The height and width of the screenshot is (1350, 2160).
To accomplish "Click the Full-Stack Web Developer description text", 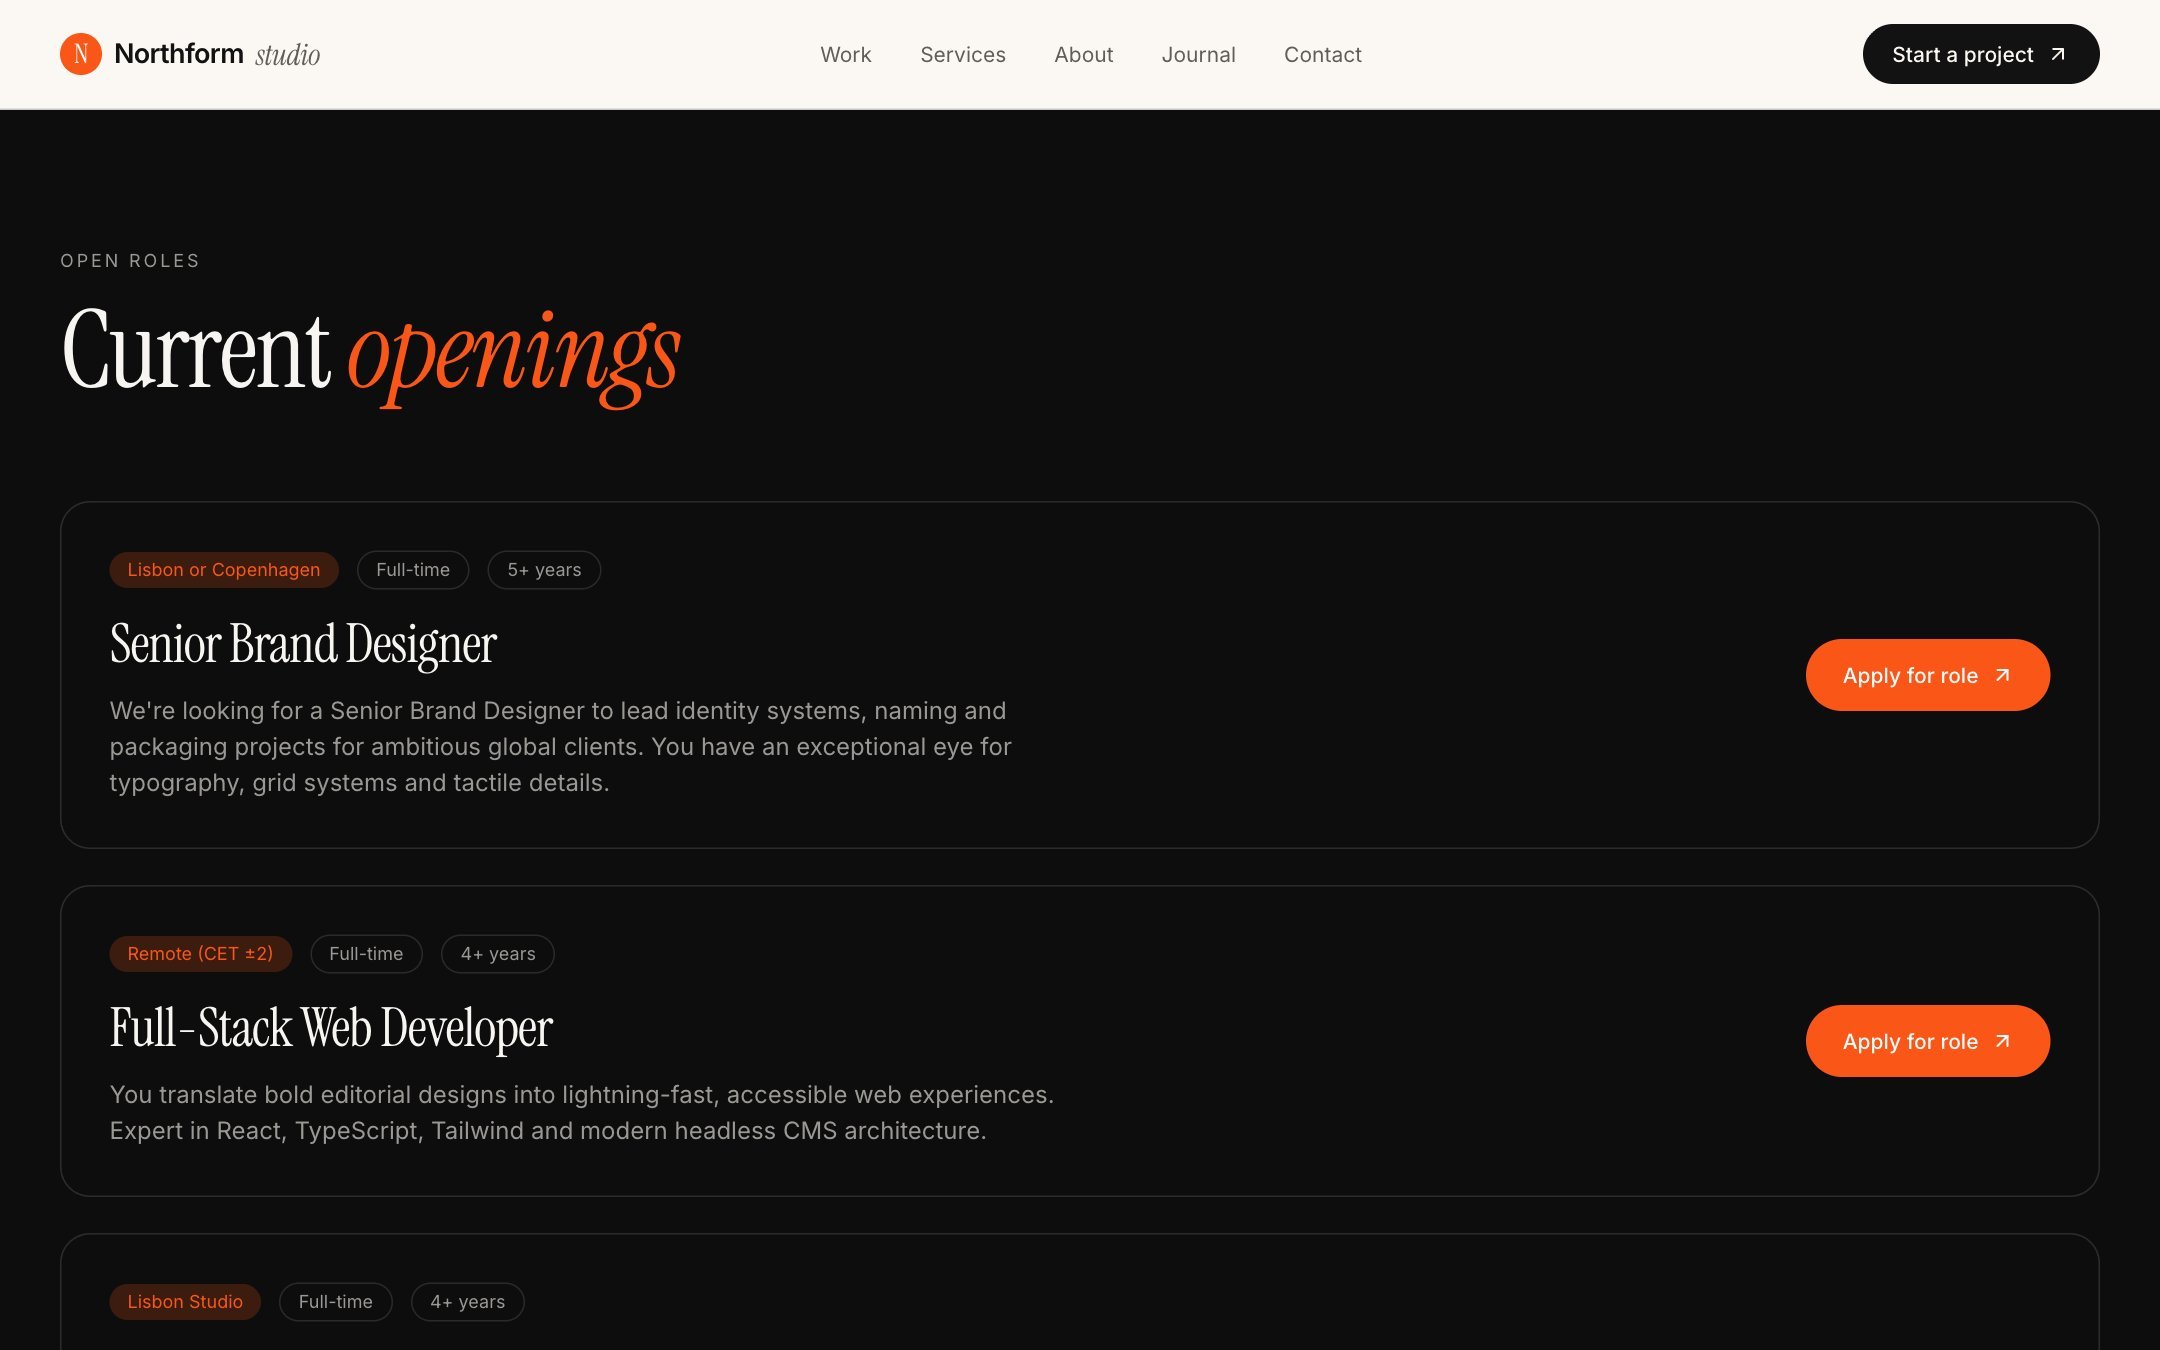I will coord(582,1113).
